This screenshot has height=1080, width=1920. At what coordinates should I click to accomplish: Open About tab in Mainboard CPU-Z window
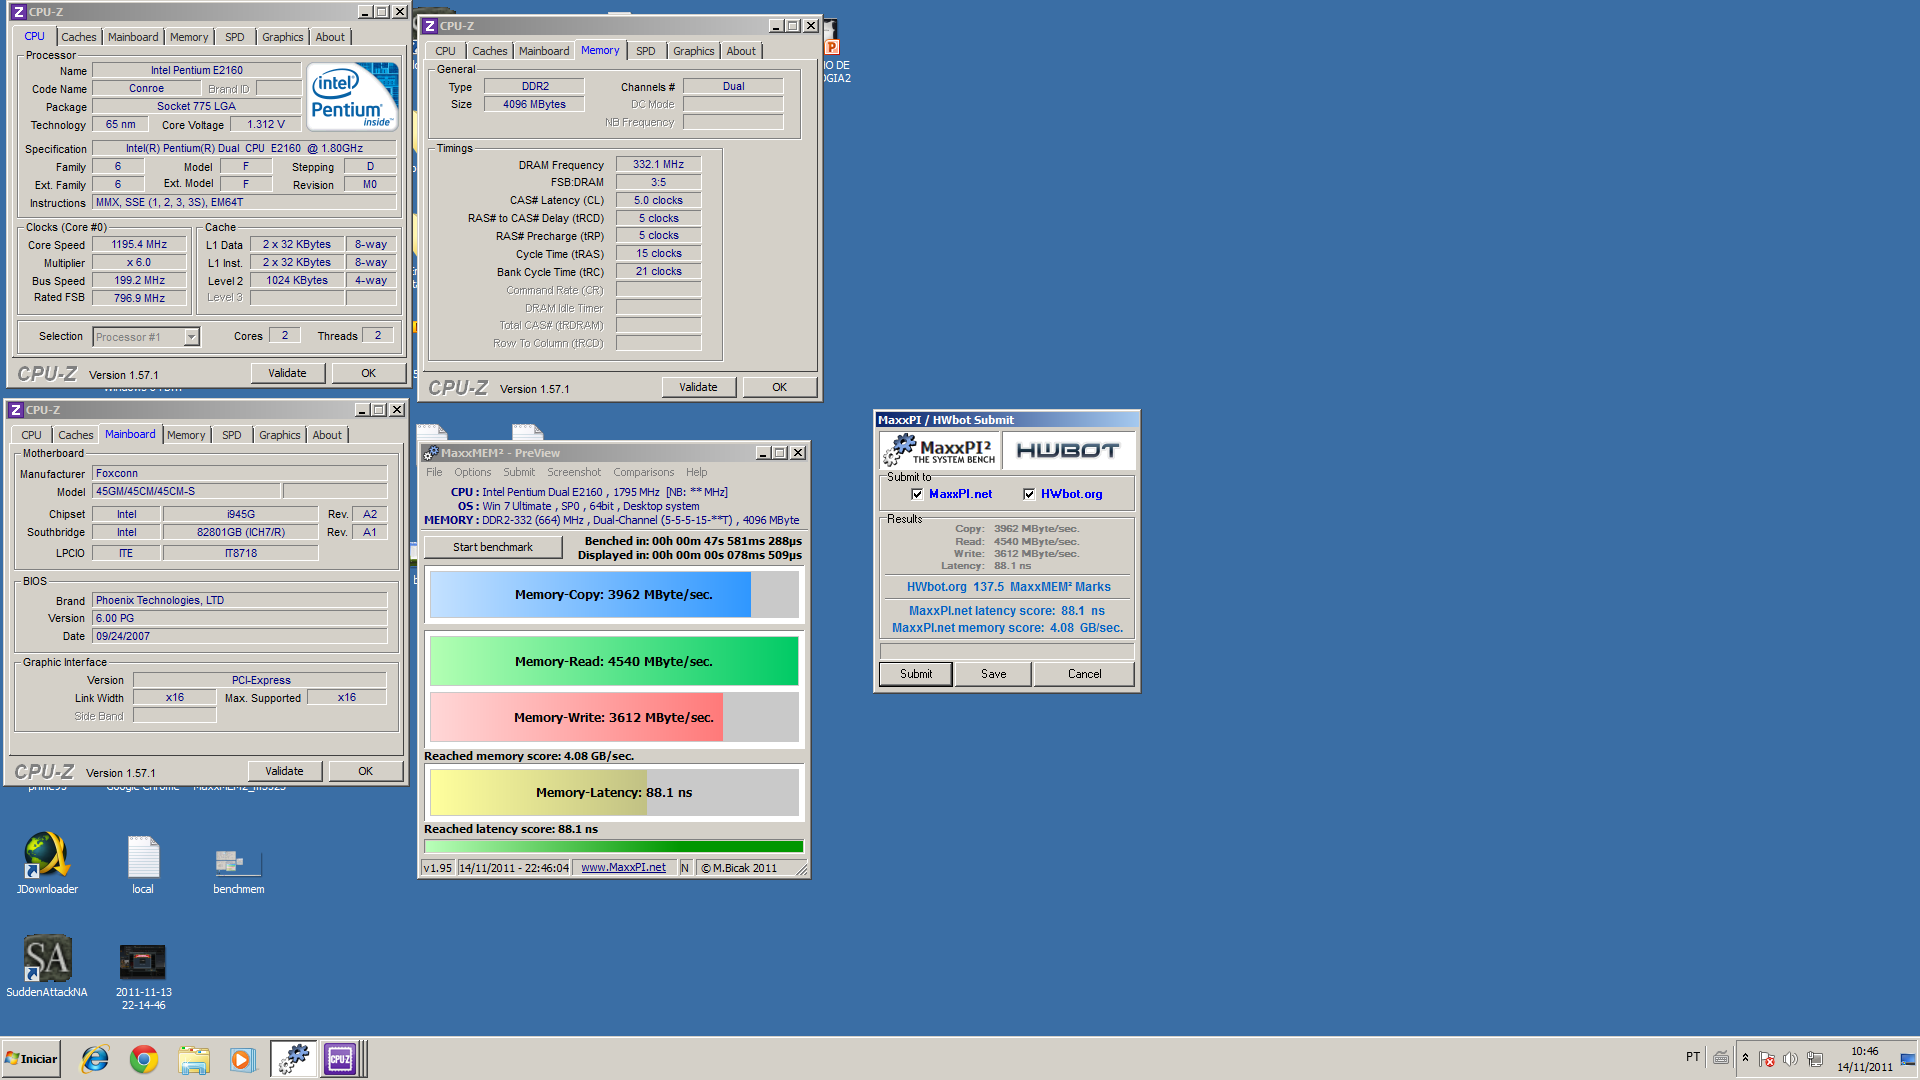pos(327,435)
